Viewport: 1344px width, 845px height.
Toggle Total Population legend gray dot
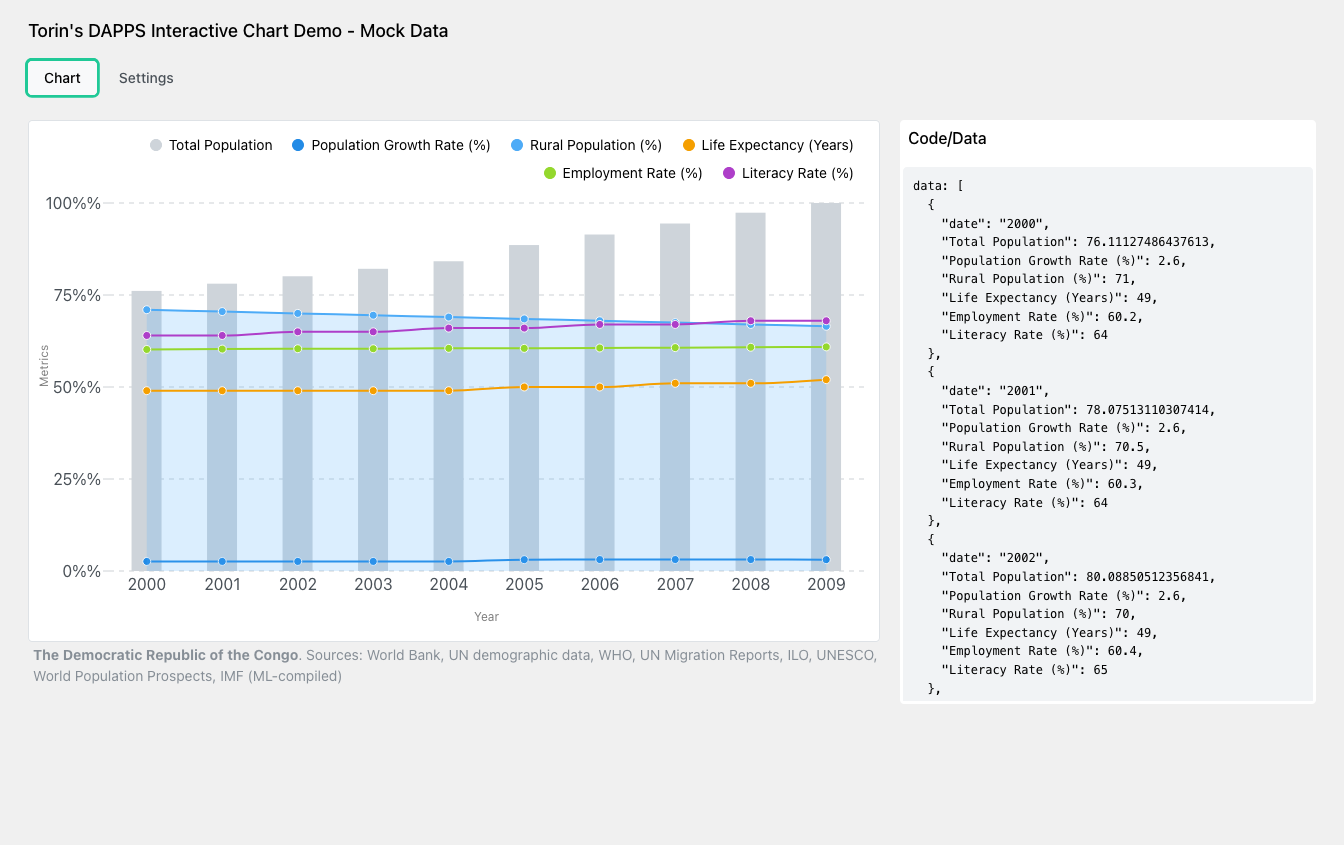pos(156,145)
